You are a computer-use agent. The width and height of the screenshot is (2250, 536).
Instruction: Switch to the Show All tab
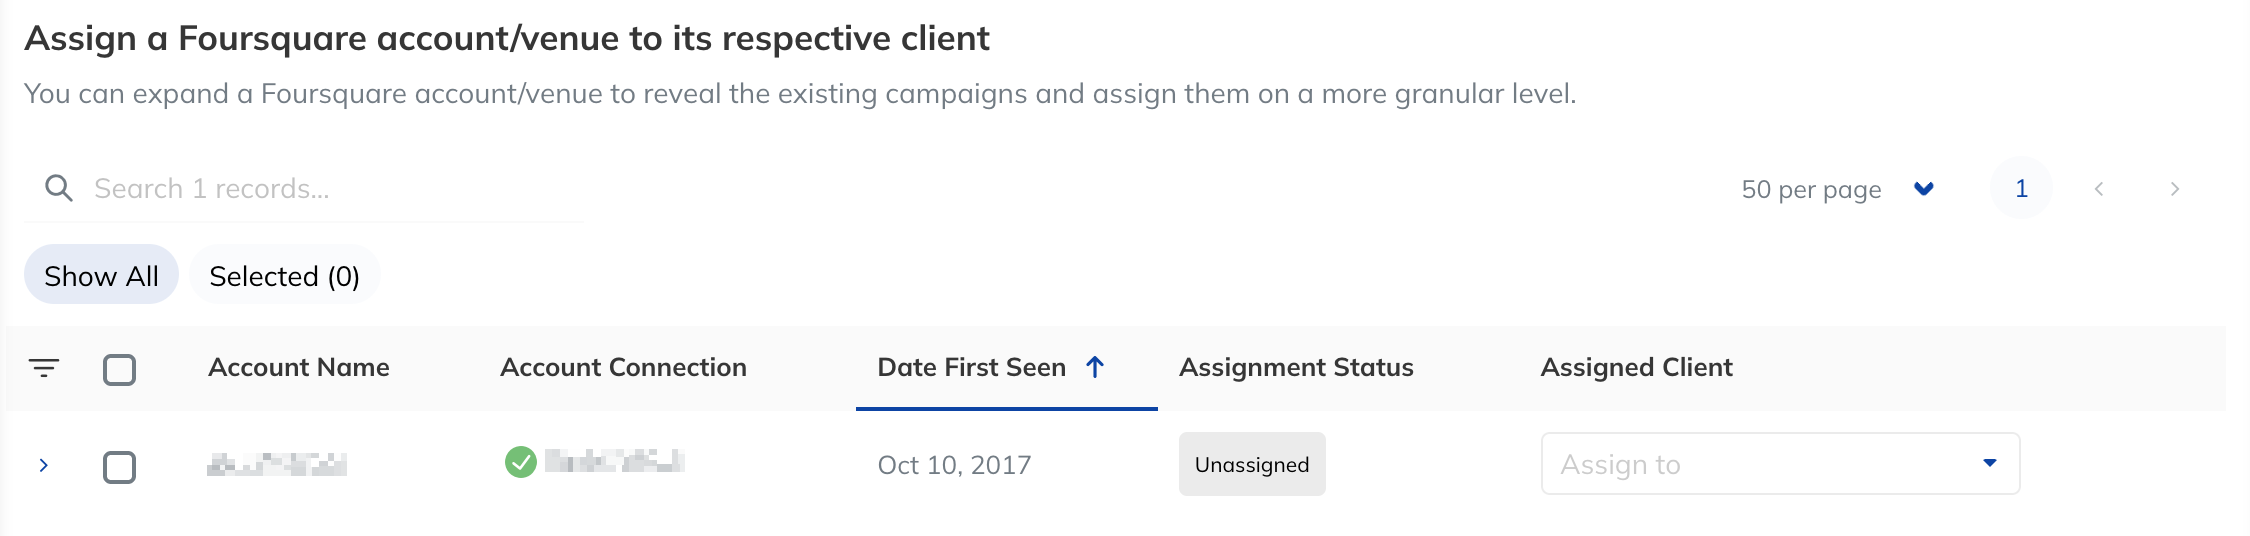(x=101, y=275)
